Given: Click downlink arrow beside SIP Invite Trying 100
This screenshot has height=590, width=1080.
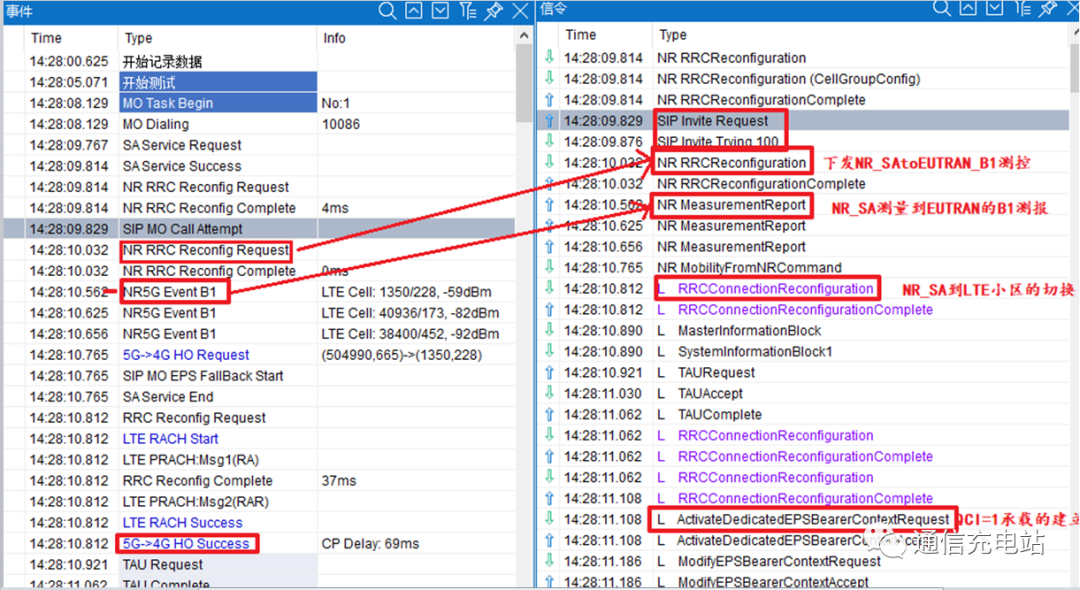Looking at the screenshot, I should click(x=549, y=141).
